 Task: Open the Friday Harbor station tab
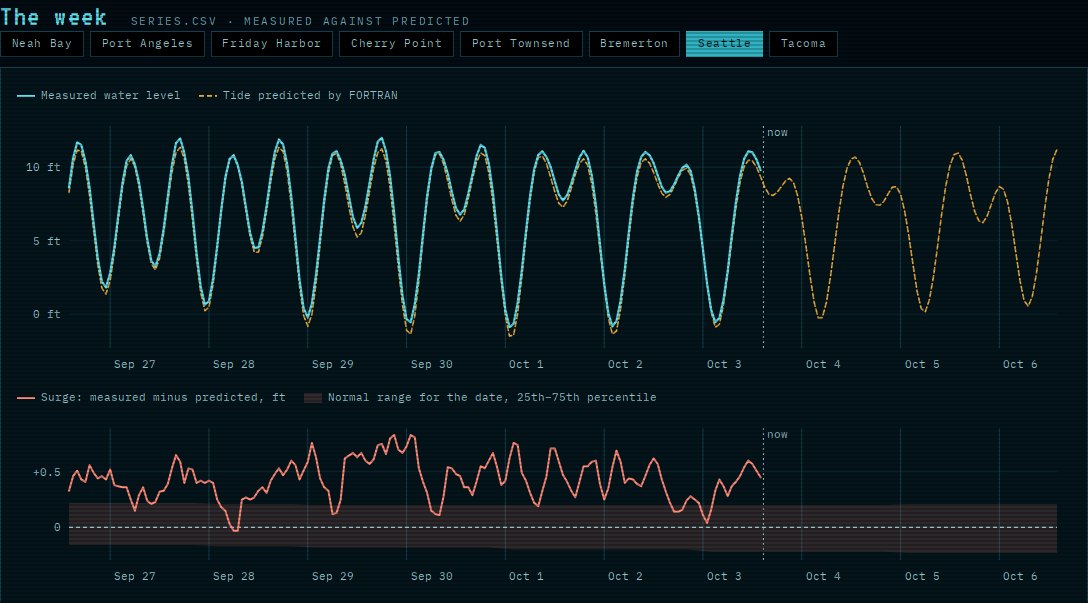pyautogui.click(x=271, y=44)
